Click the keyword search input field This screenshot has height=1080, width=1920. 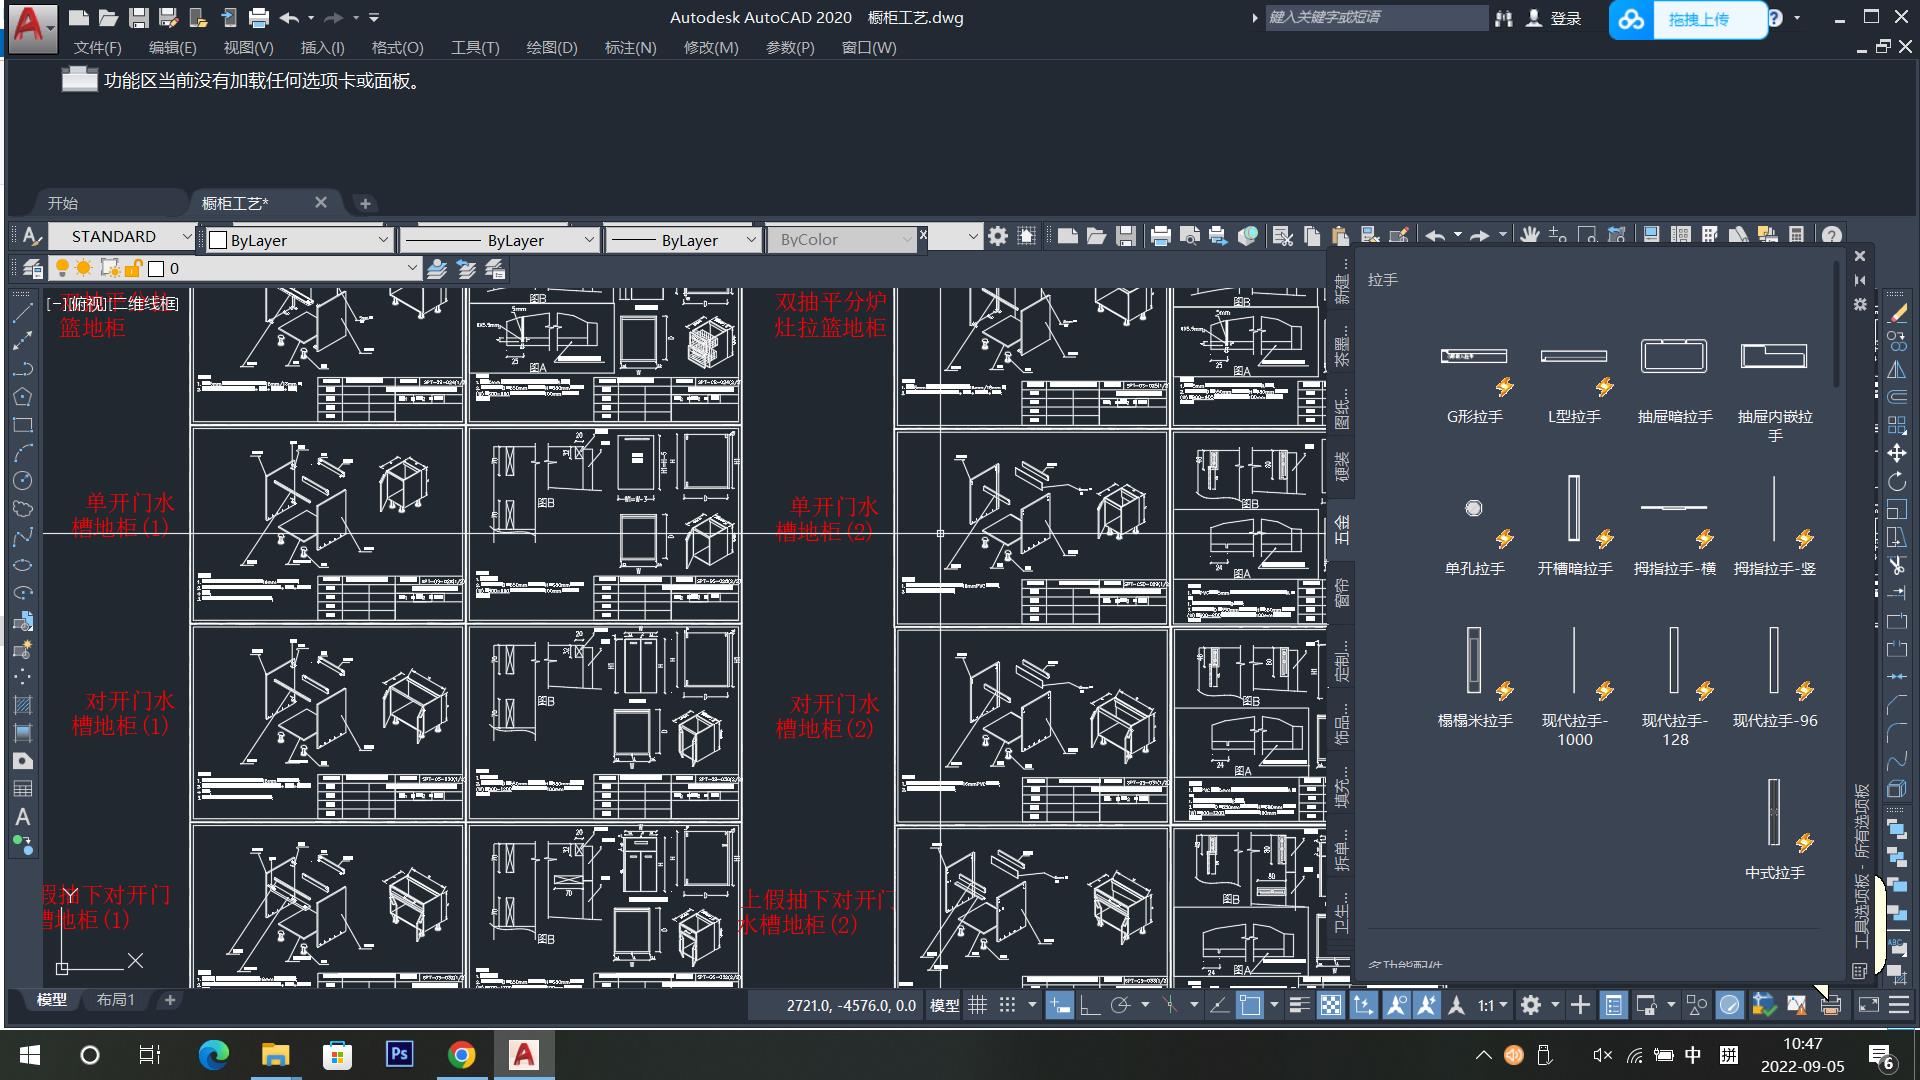click(1375, 17)
